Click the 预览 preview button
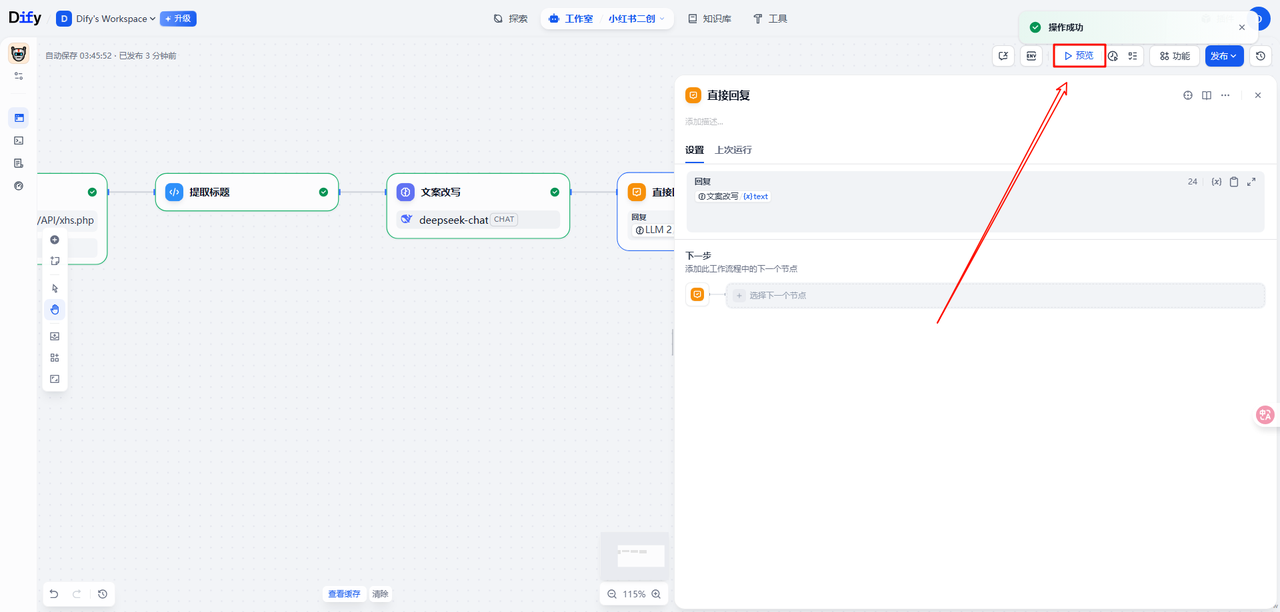The image size is (1280, 612). click(x=1079, y=56)
